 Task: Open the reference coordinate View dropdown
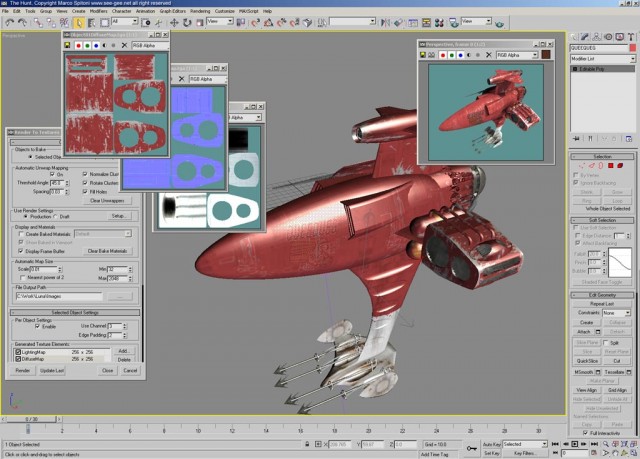220,21
